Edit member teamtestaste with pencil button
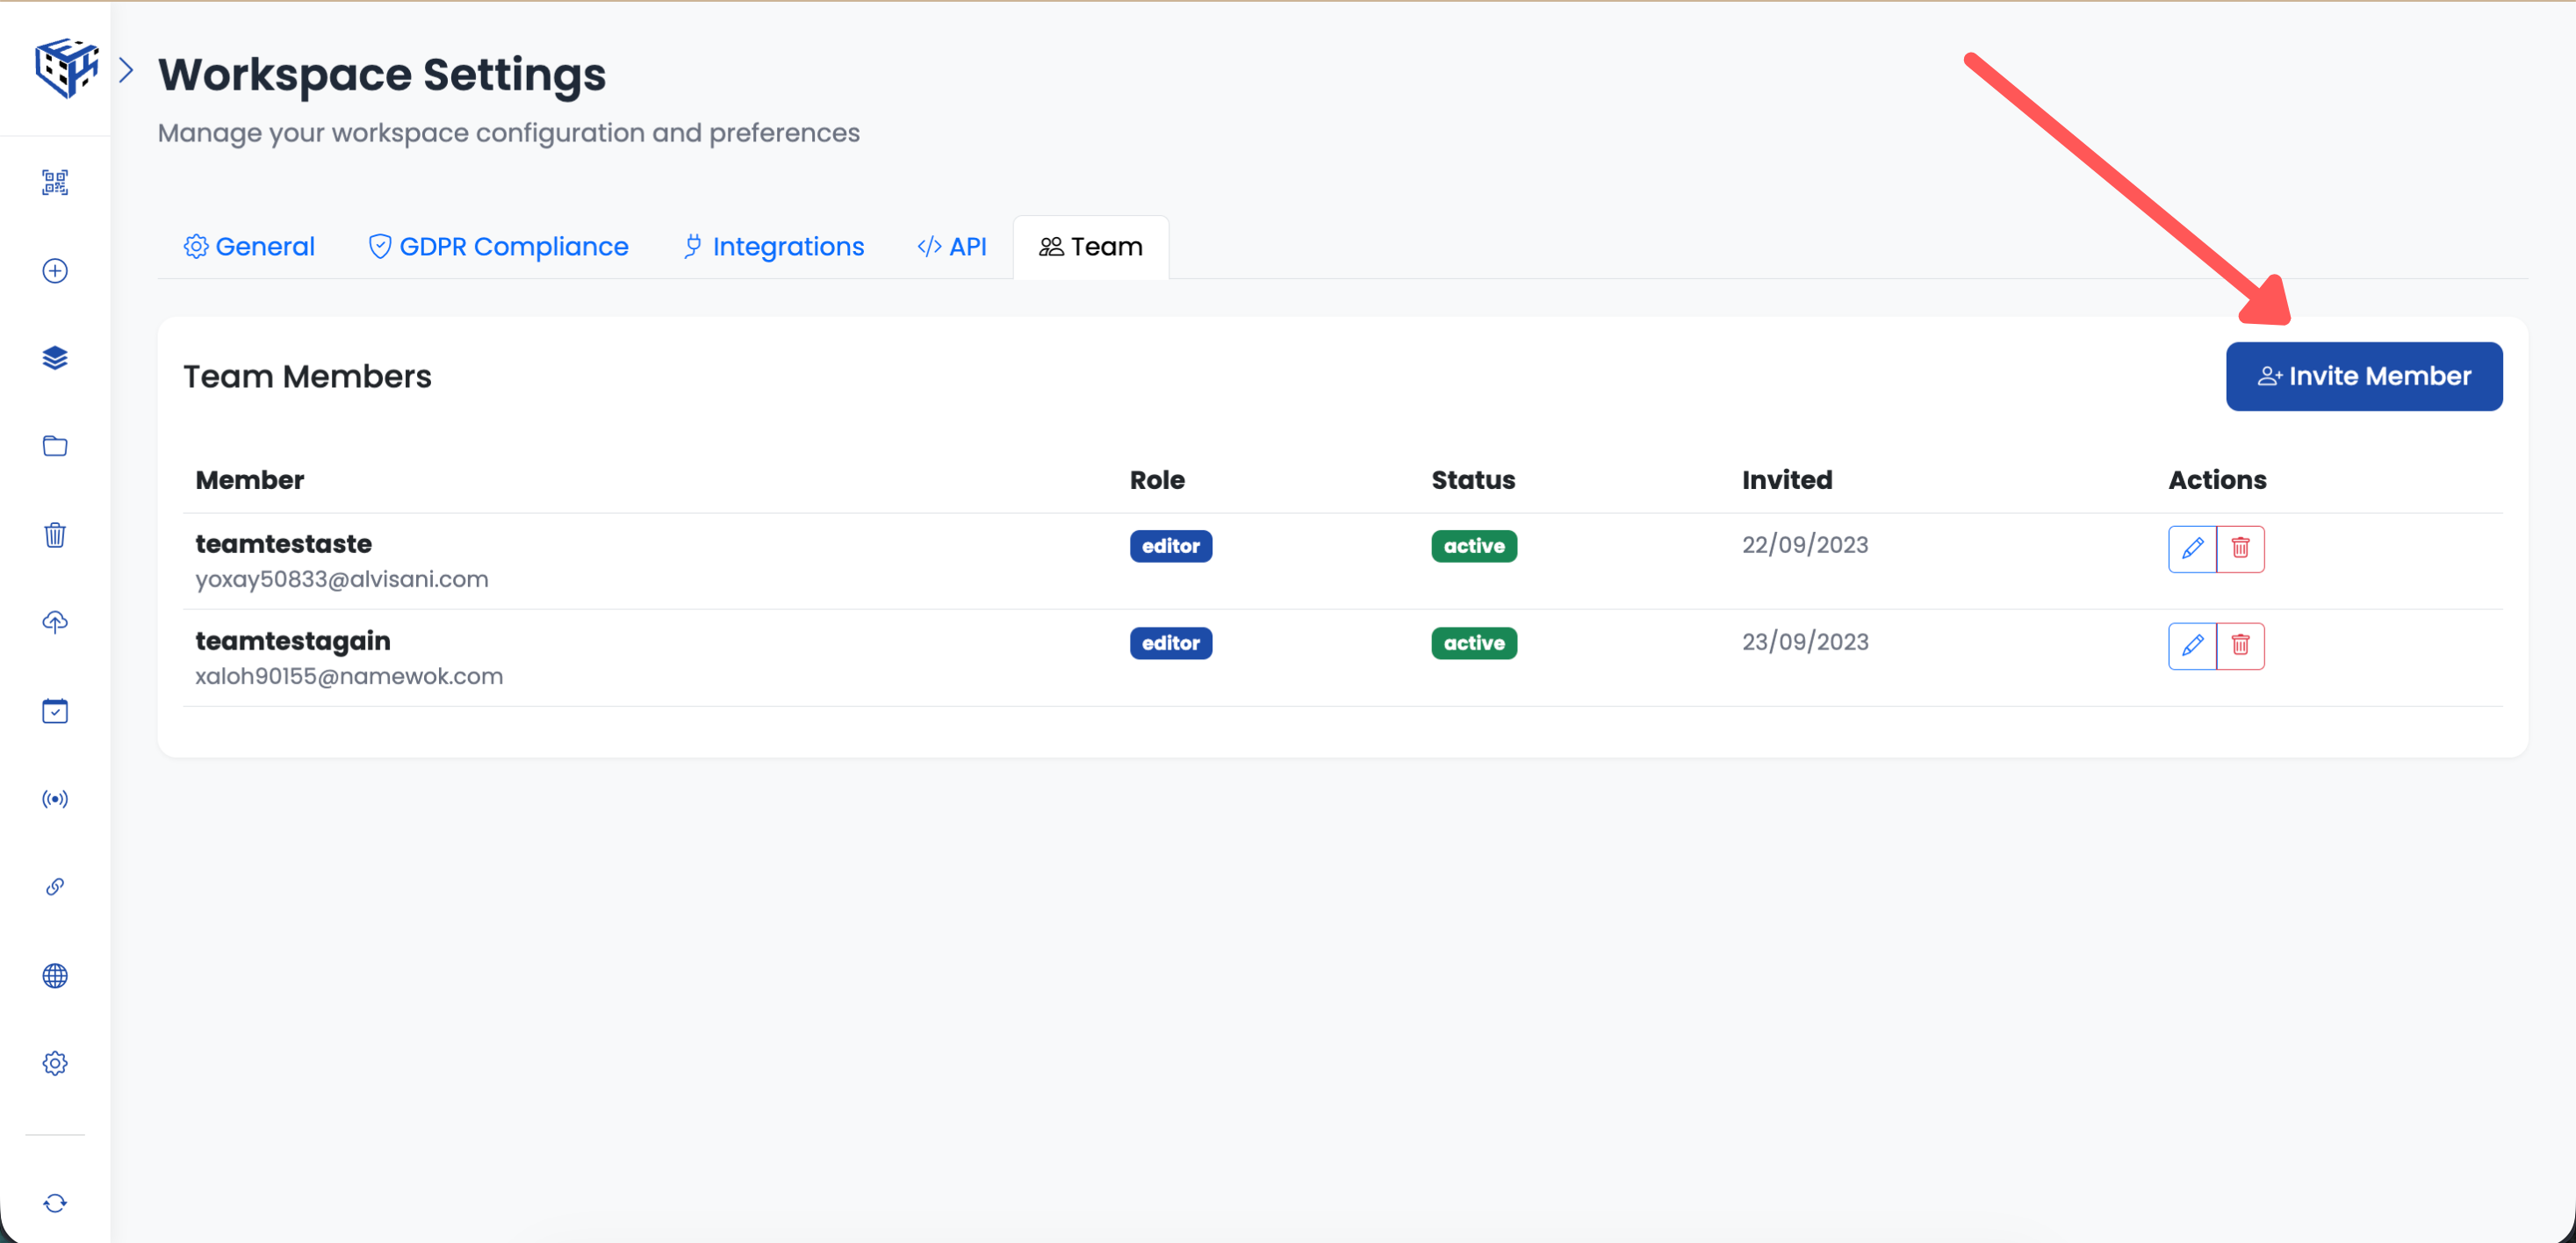 tap(2192, 549)
